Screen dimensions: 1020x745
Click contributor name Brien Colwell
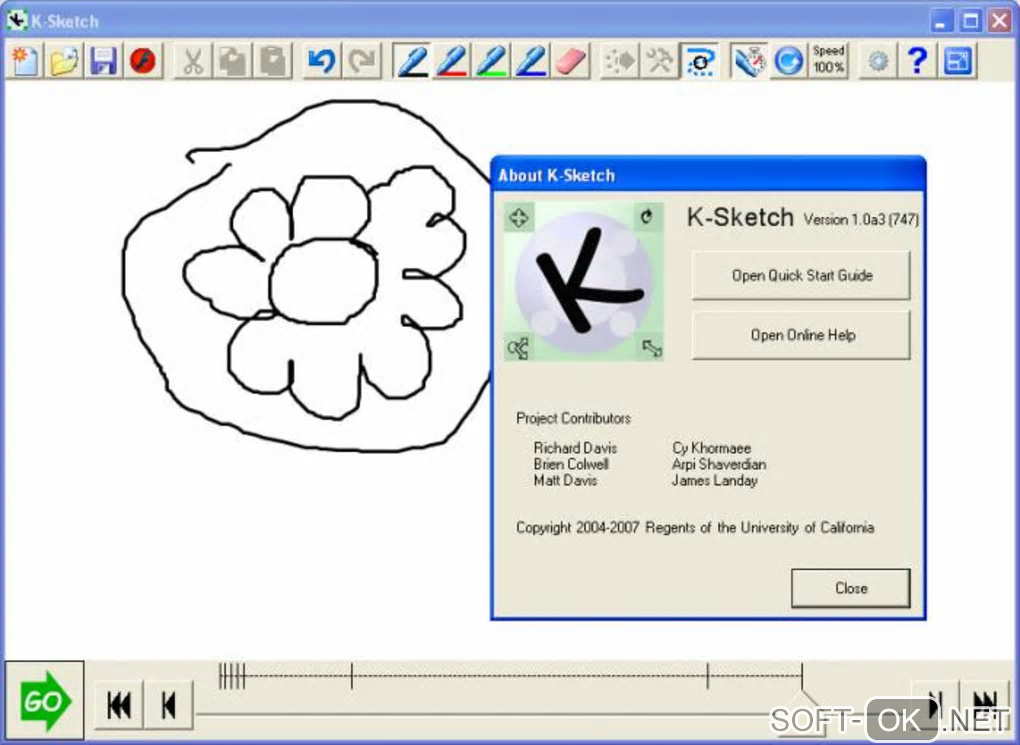(571, 464)
